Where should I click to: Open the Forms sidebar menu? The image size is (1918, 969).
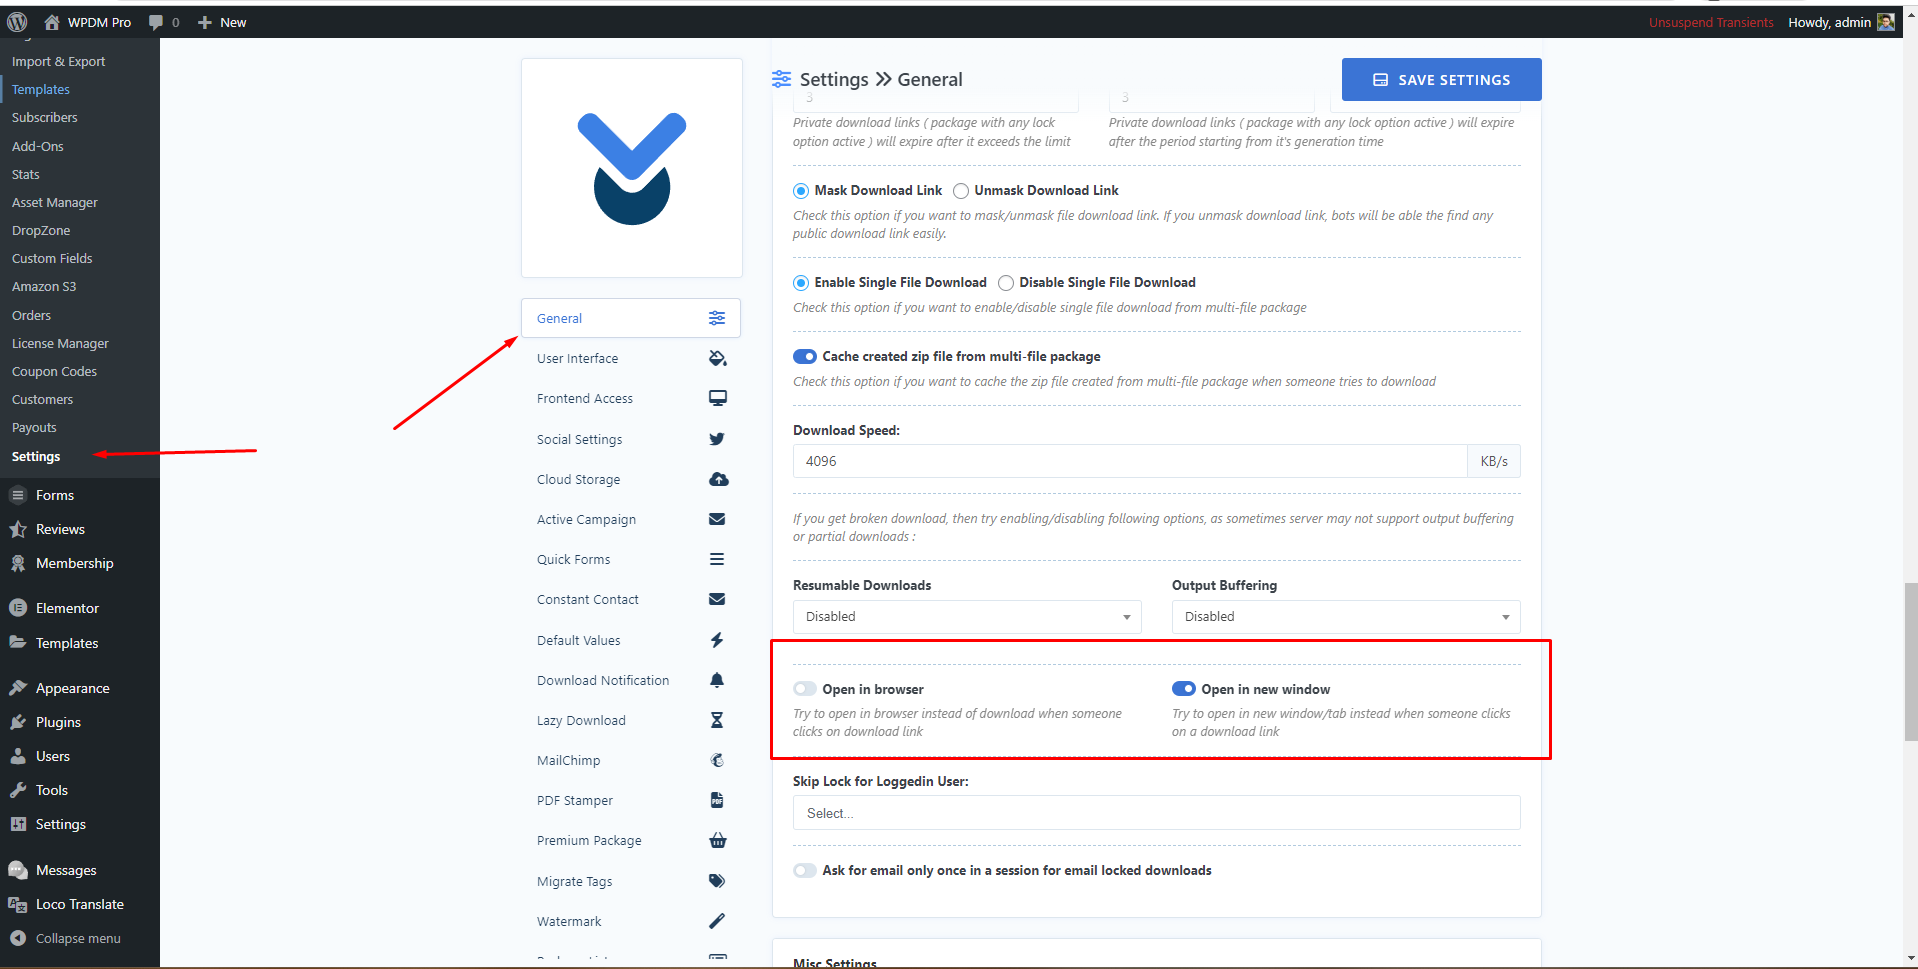point(55,495)
